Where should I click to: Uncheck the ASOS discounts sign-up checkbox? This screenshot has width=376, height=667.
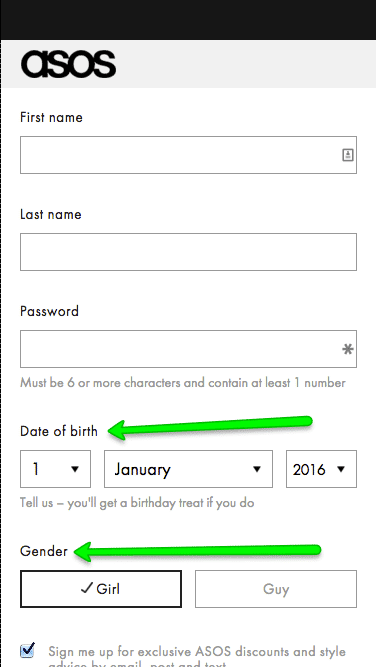click(28, 650)
